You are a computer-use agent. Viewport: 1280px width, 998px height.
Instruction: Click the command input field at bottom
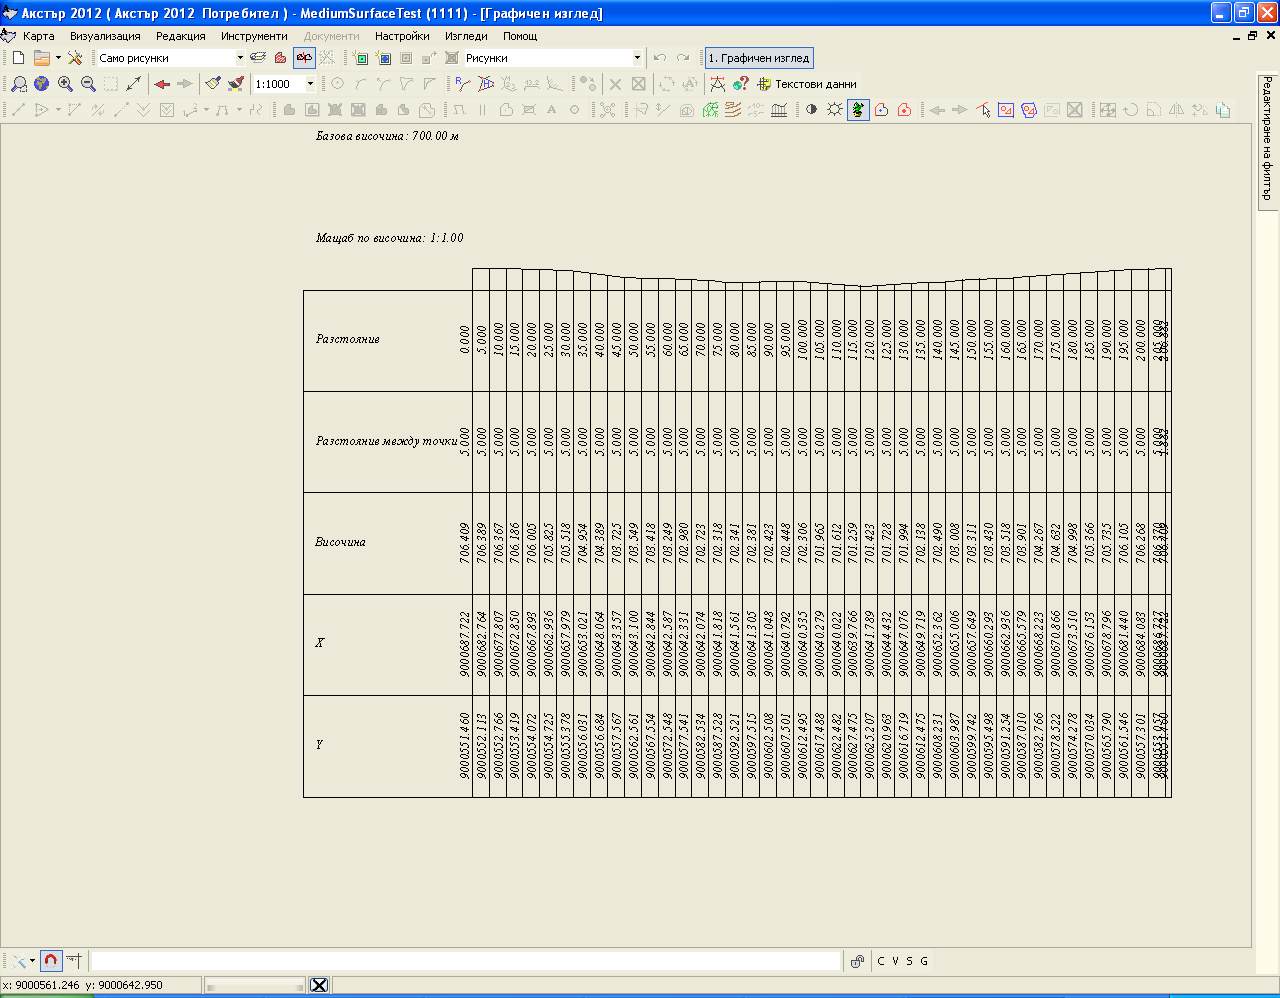pos(465,961)
